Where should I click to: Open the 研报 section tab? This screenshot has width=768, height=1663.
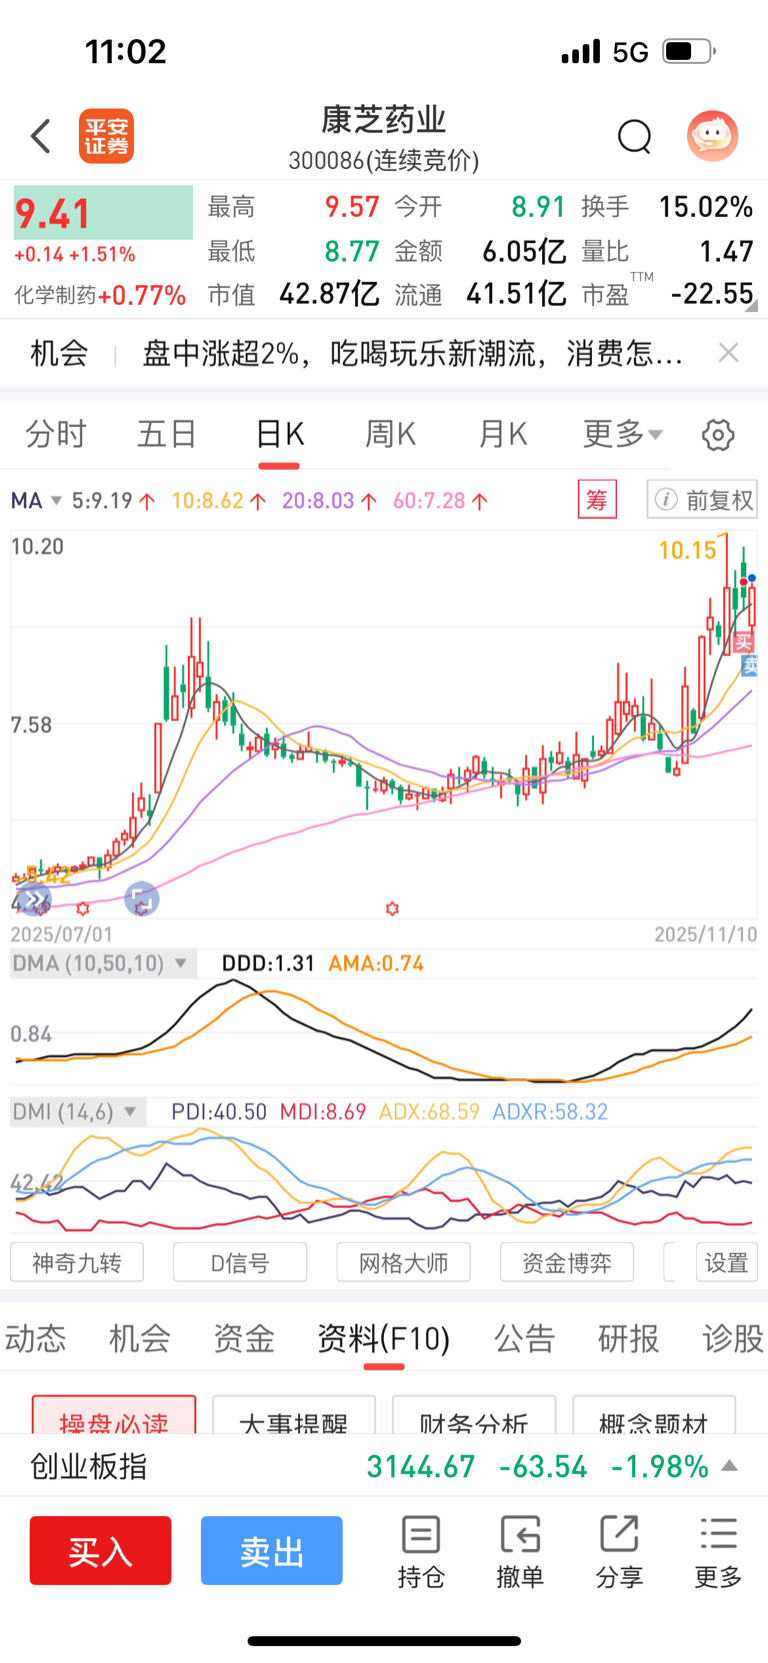[629, 1338]
